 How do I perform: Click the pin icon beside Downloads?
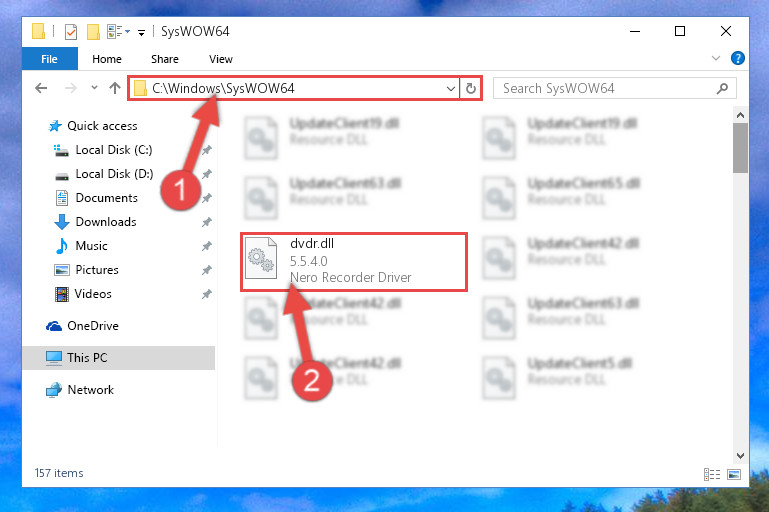207,222
